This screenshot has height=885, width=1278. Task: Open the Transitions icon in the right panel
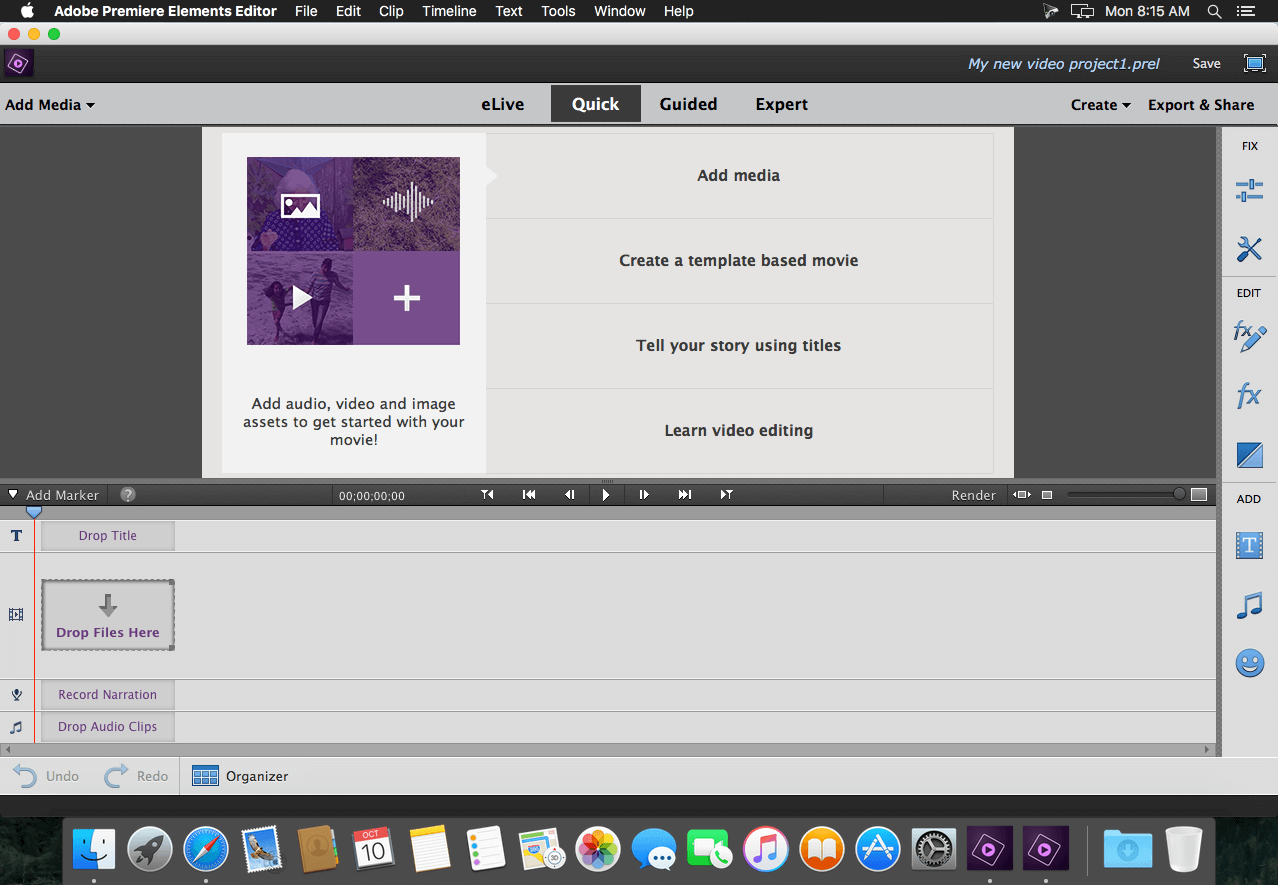[x=1249, y=456]
